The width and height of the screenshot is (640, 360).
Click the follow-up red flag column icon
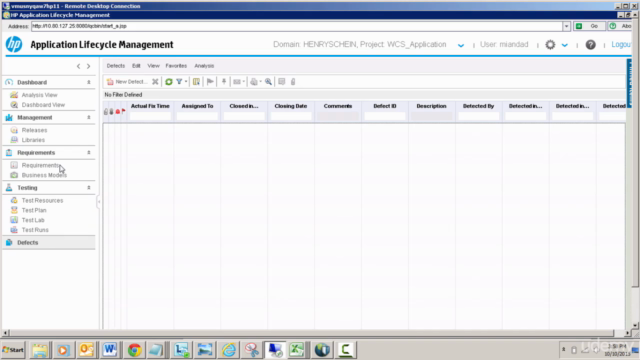pos(123,111)
